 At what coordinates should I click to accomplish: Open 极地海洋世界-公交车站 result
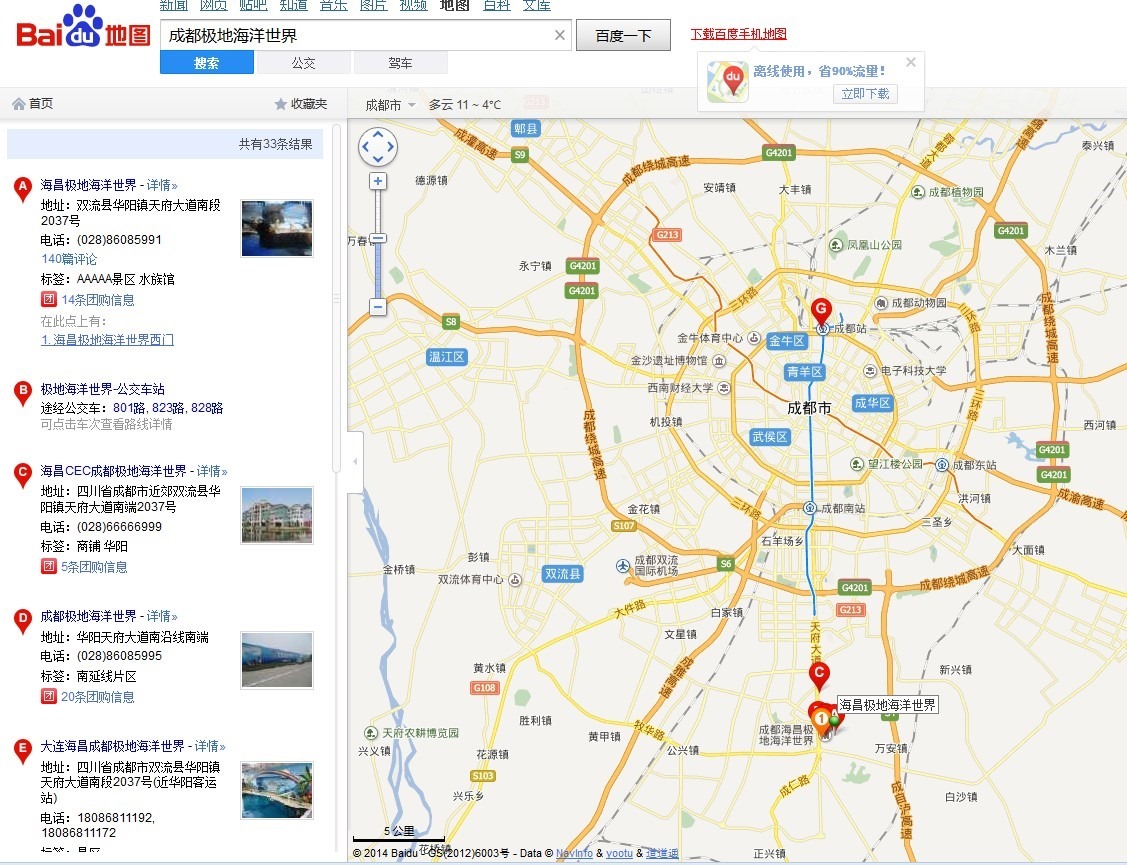(103, 389)
